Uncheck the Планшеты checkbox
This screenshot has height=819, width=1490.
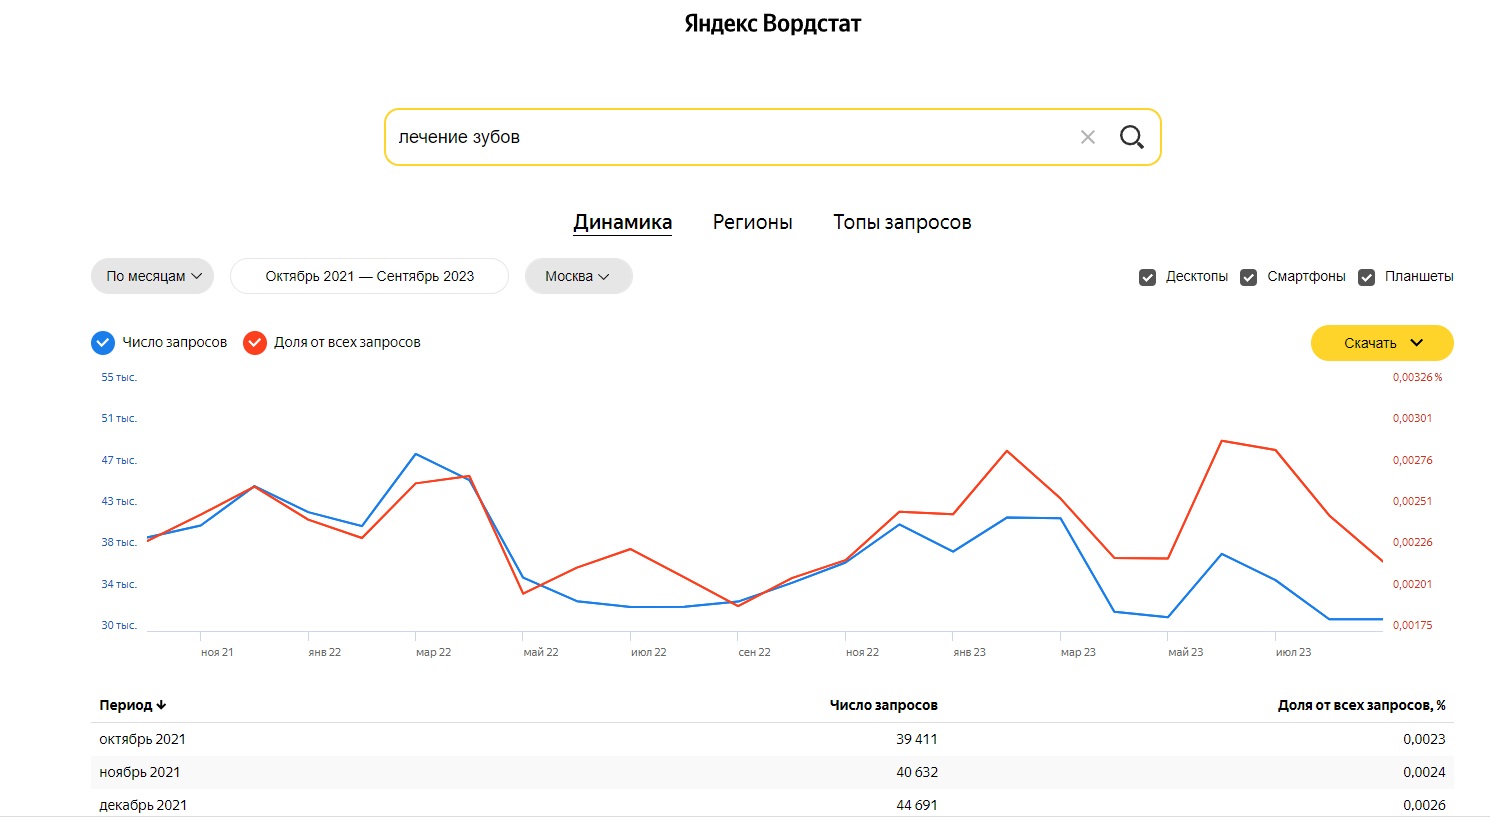point(1366,277)
